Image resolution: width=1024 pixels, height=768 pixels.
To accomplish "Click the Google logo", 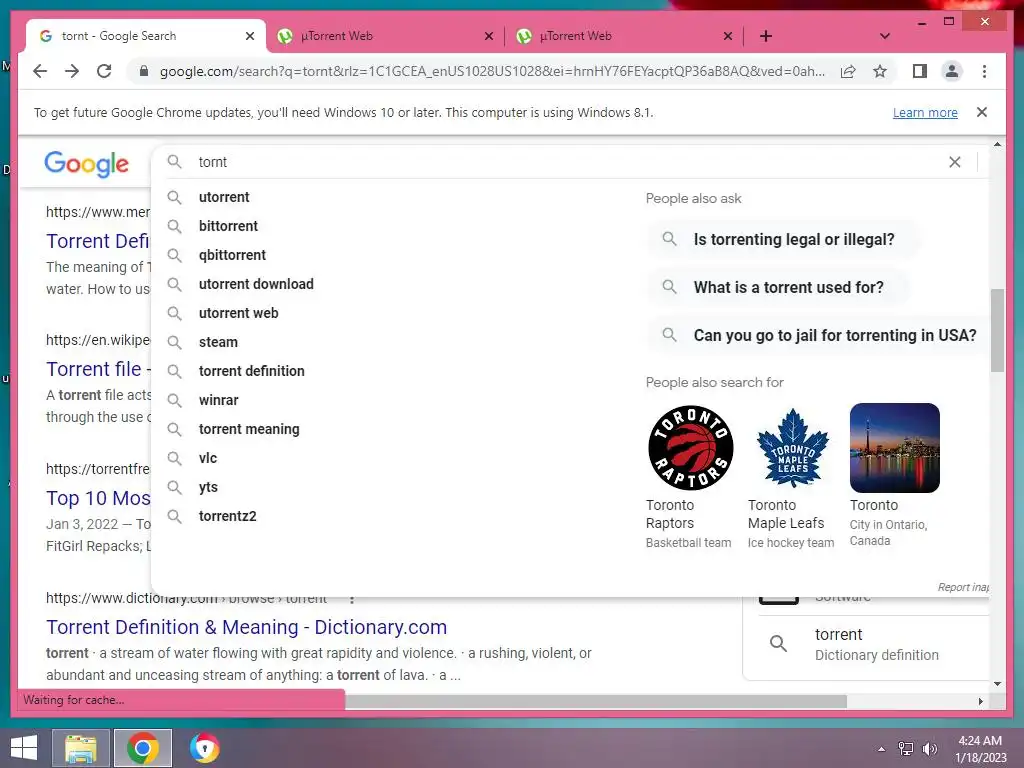I will [x=86, y=163].
